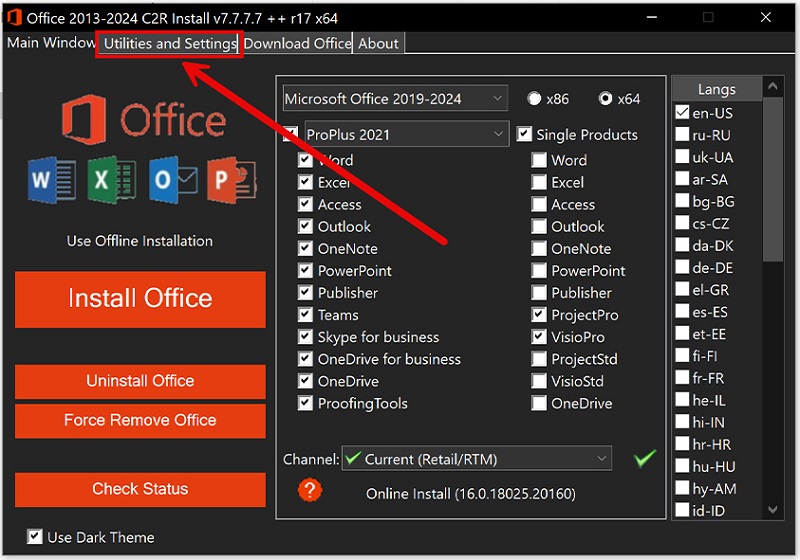Viewport: 800px width, 560px height.
Task: Click the Langs list scrollbar thumb
Action: [772, 179]
